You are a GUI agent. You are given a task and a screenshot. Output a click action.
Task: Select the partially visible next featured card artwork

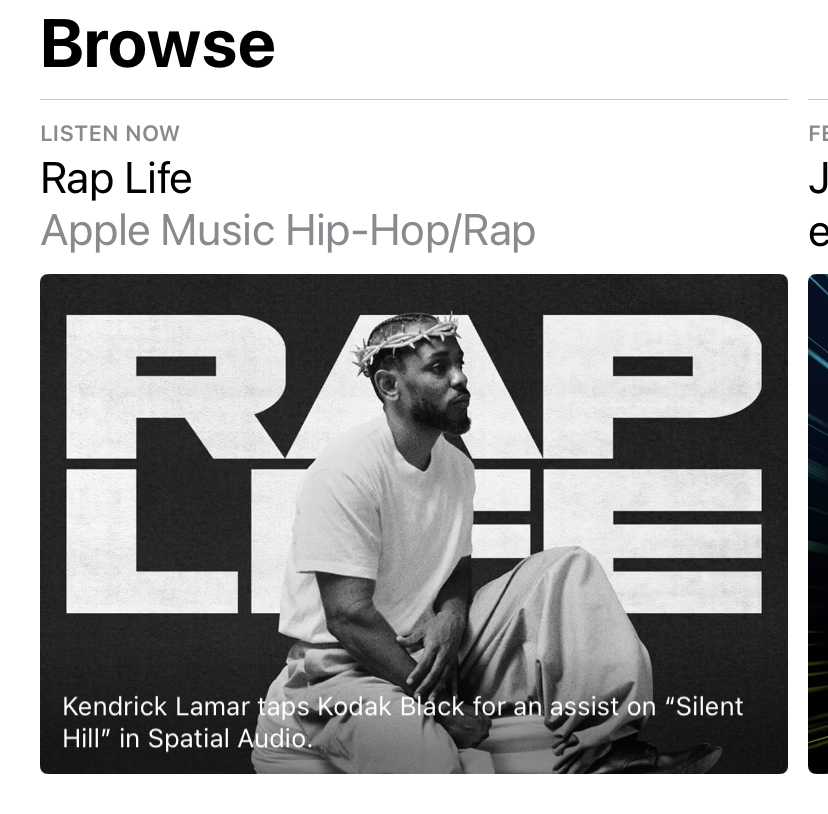[x=818, y=523]
